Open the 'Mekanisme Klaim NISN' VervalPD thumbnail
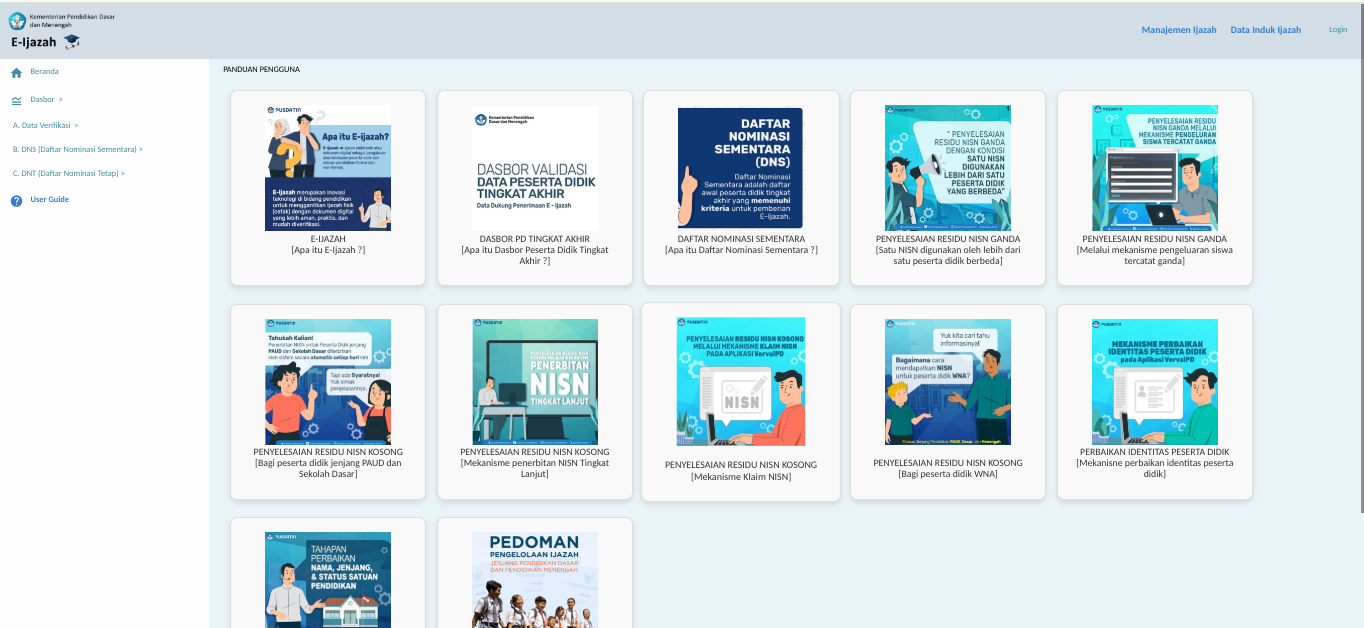The height and width of the screenshot is (628, 1364). (x=741, y=382)
